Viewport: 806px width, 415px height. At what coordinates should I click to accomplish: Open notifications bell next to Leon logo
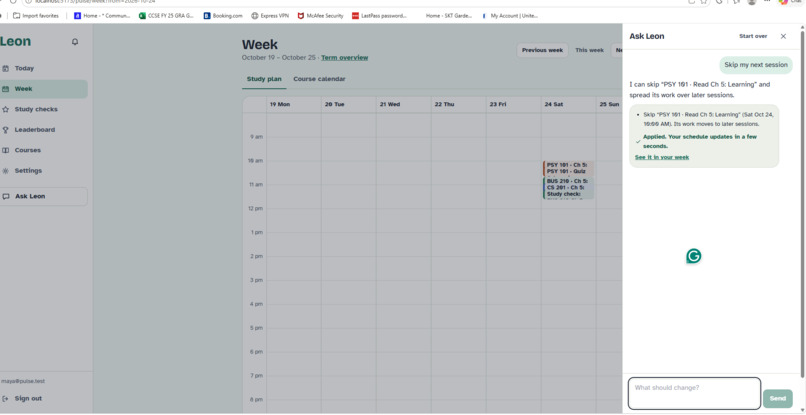point(75,42)
